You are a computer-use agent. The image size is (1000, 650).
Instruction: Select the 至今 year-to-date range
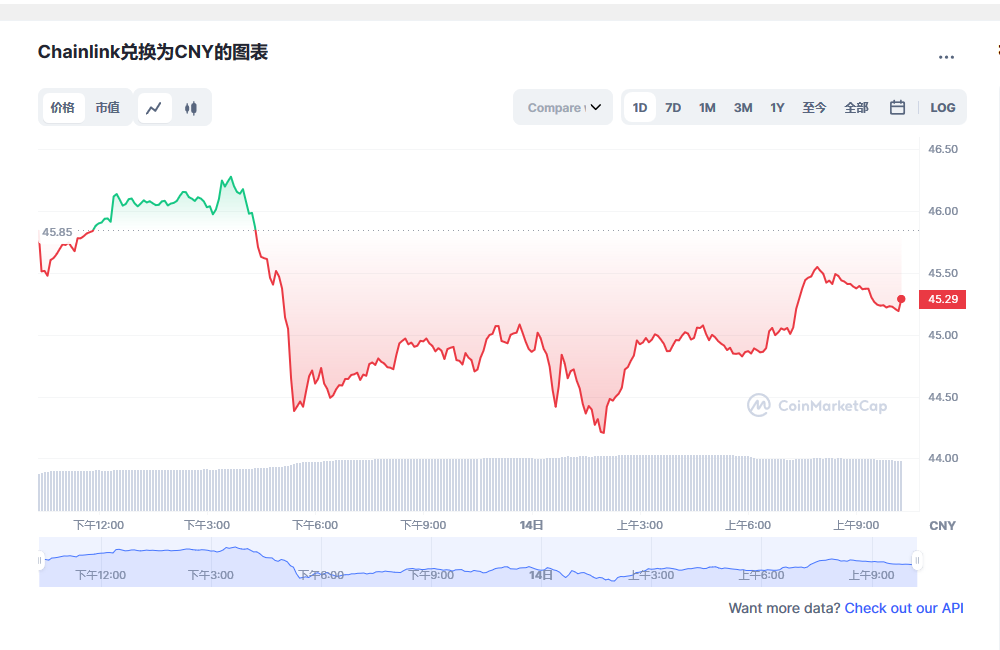(814, 107)
